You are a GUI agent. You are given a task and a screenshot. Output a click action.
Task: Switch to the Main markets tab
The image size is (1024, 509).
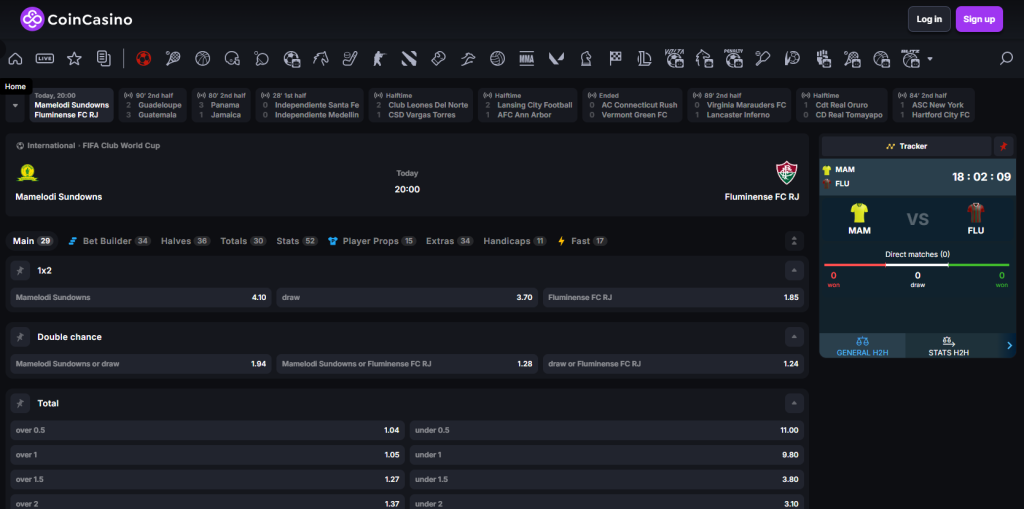(33, 241)
